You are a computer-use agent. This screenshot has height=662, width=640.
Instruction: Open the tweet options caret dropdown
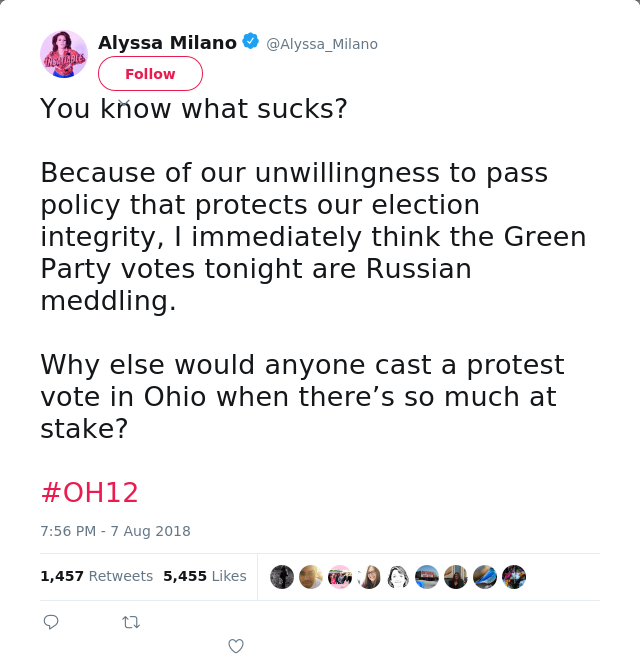[x=124, y=102]
